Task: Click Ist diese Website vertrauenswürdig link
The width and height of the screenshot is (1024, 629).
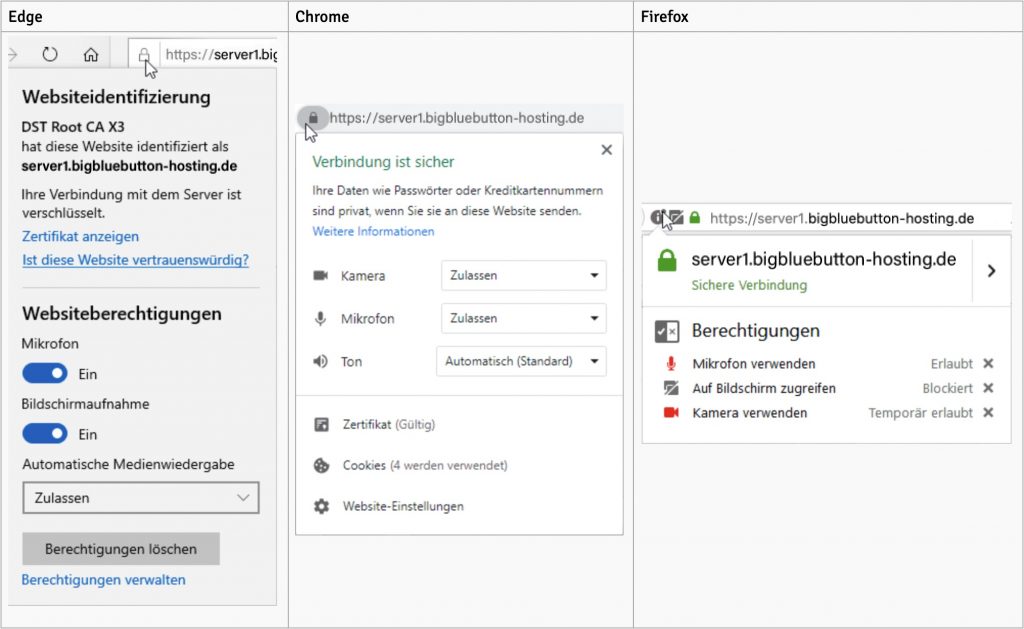Action: point(135,260)
